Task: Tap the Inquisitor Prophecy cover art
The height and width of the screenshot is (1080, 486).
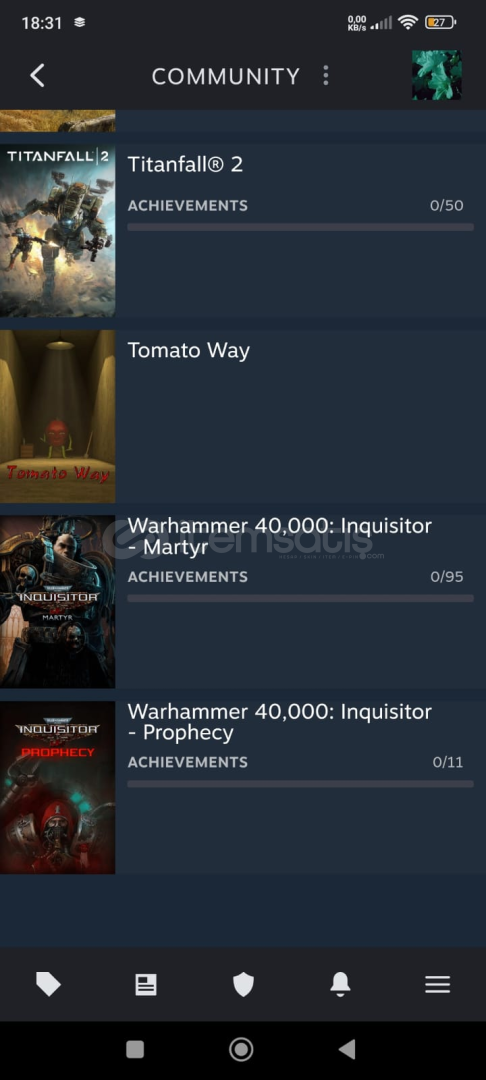Action: click(58, 787)
